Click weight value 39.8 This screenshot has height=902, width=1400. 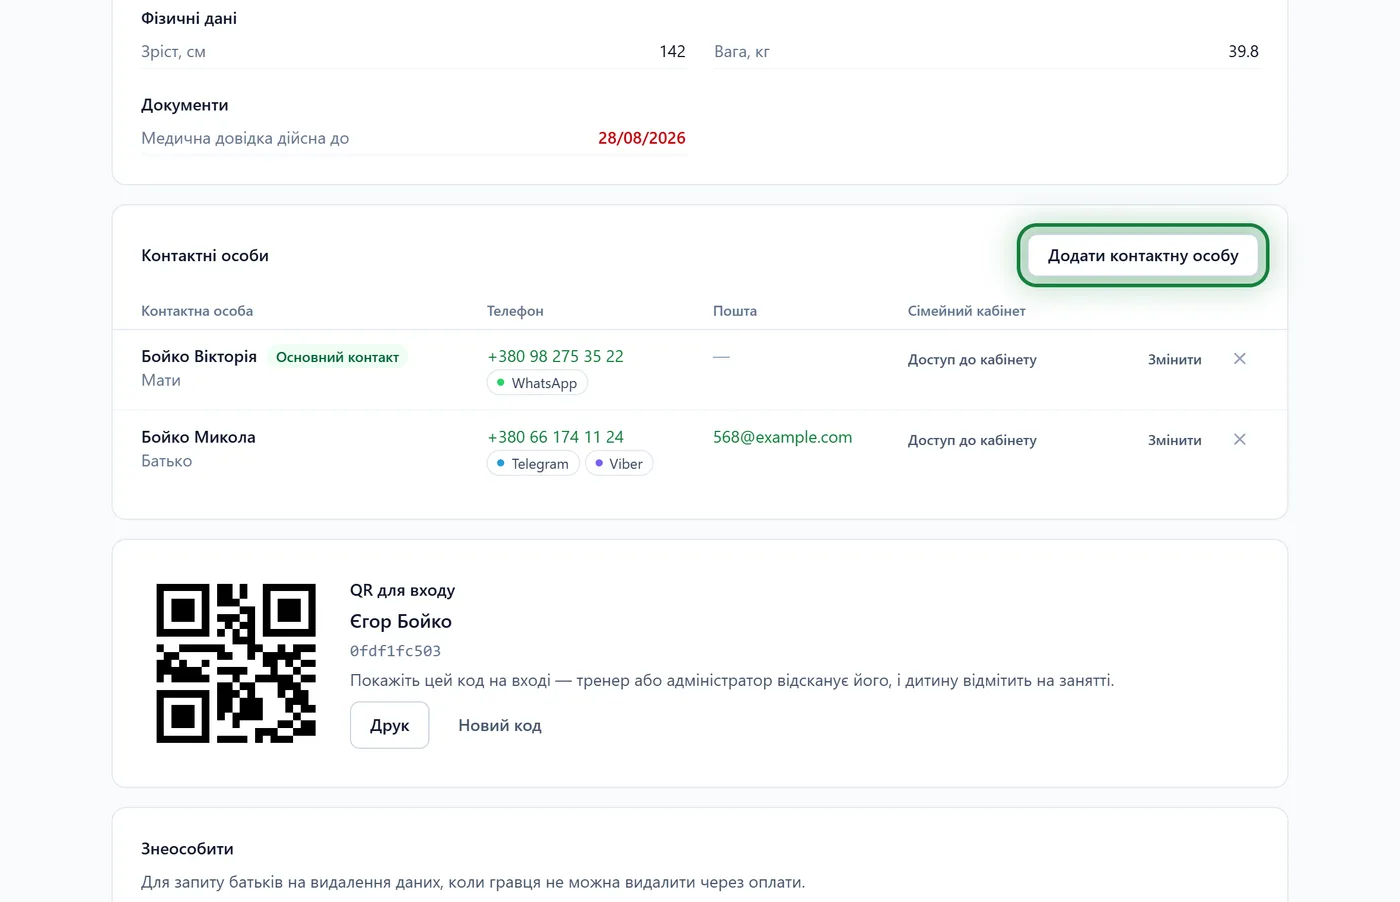(x=1243, y=51)
